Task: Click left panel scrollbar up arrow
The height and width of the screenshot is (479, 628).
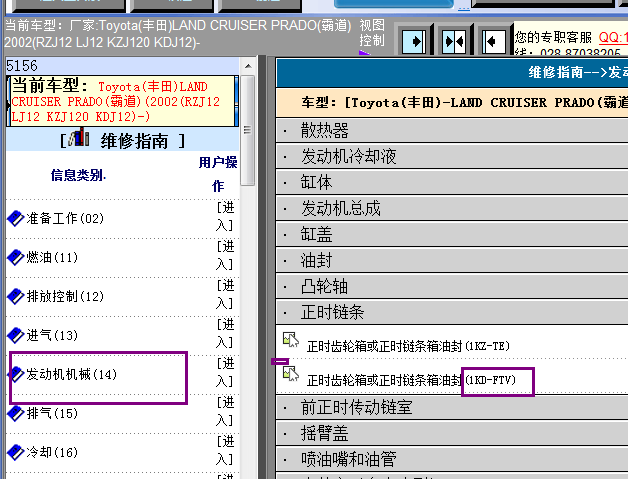Action: (x=248, y=66)
